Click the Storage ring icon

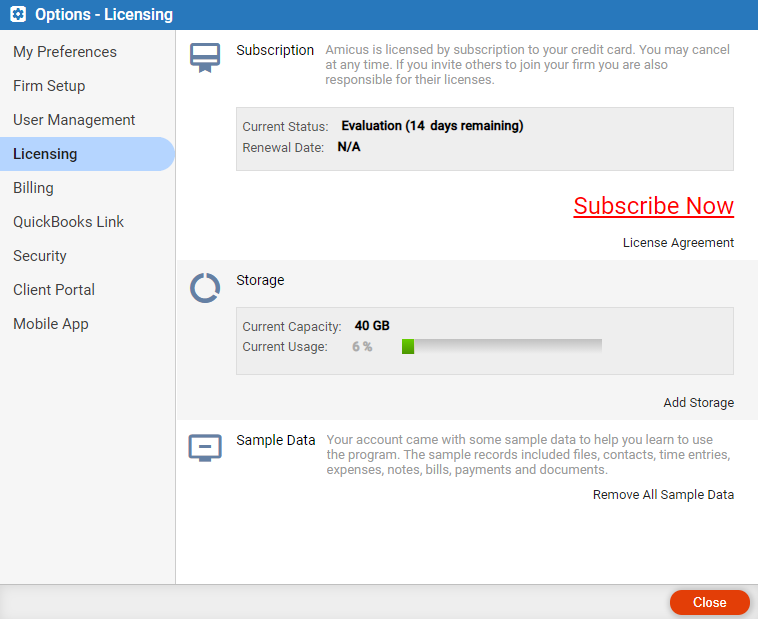click(x=205, y=288)
